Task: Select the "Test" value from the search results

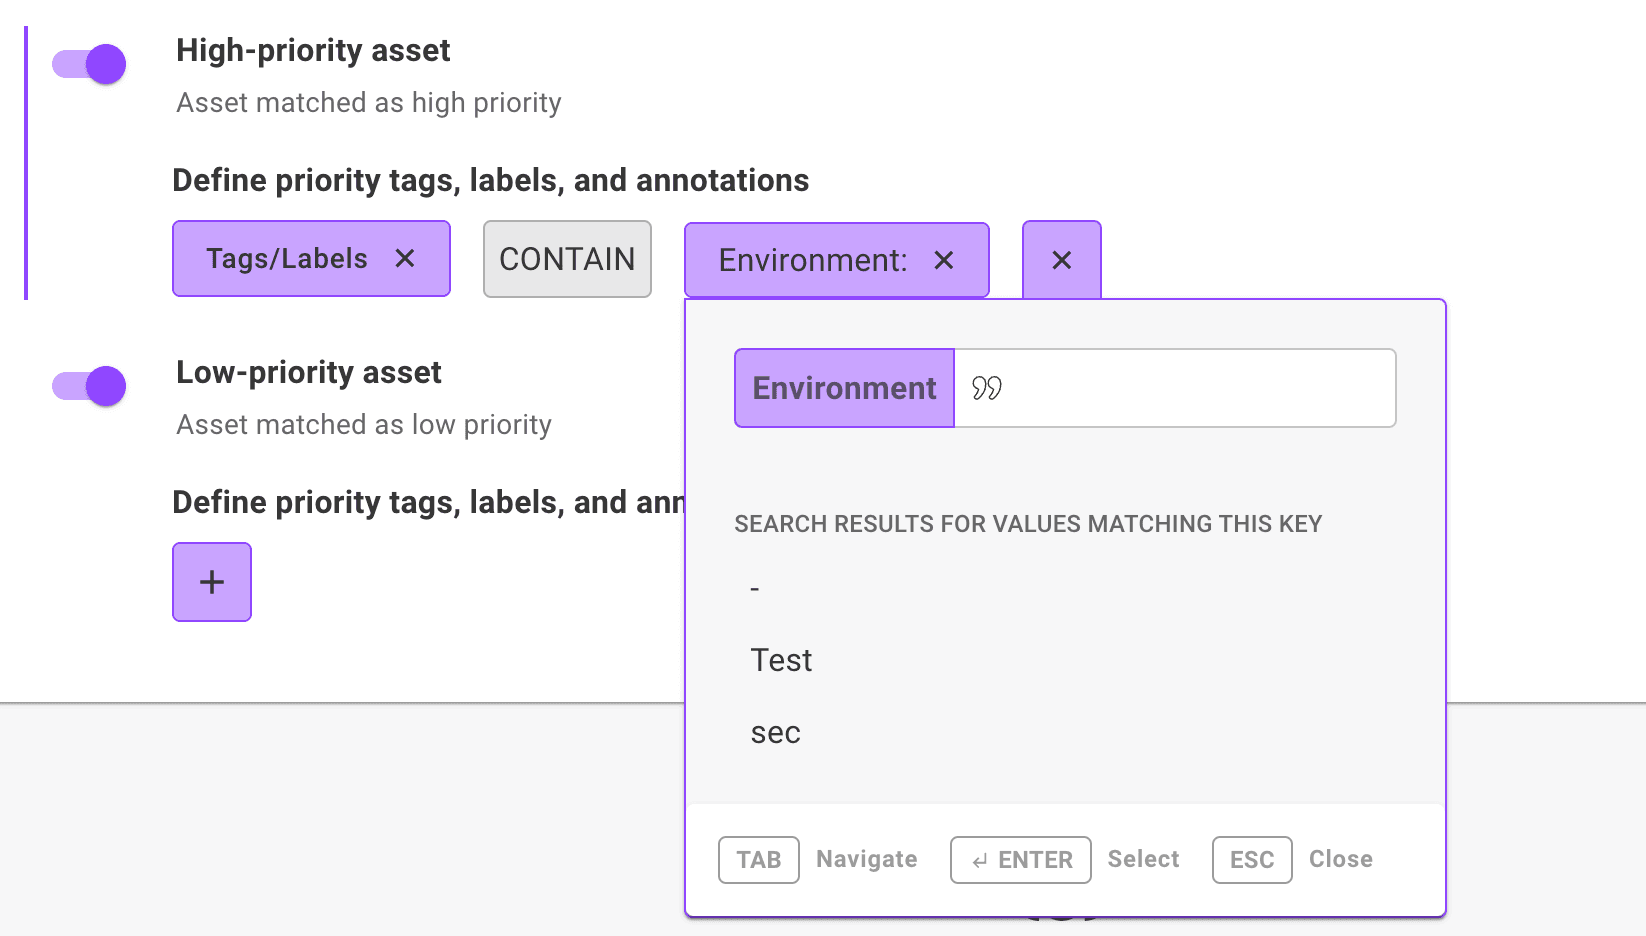Action: point(781,661)
